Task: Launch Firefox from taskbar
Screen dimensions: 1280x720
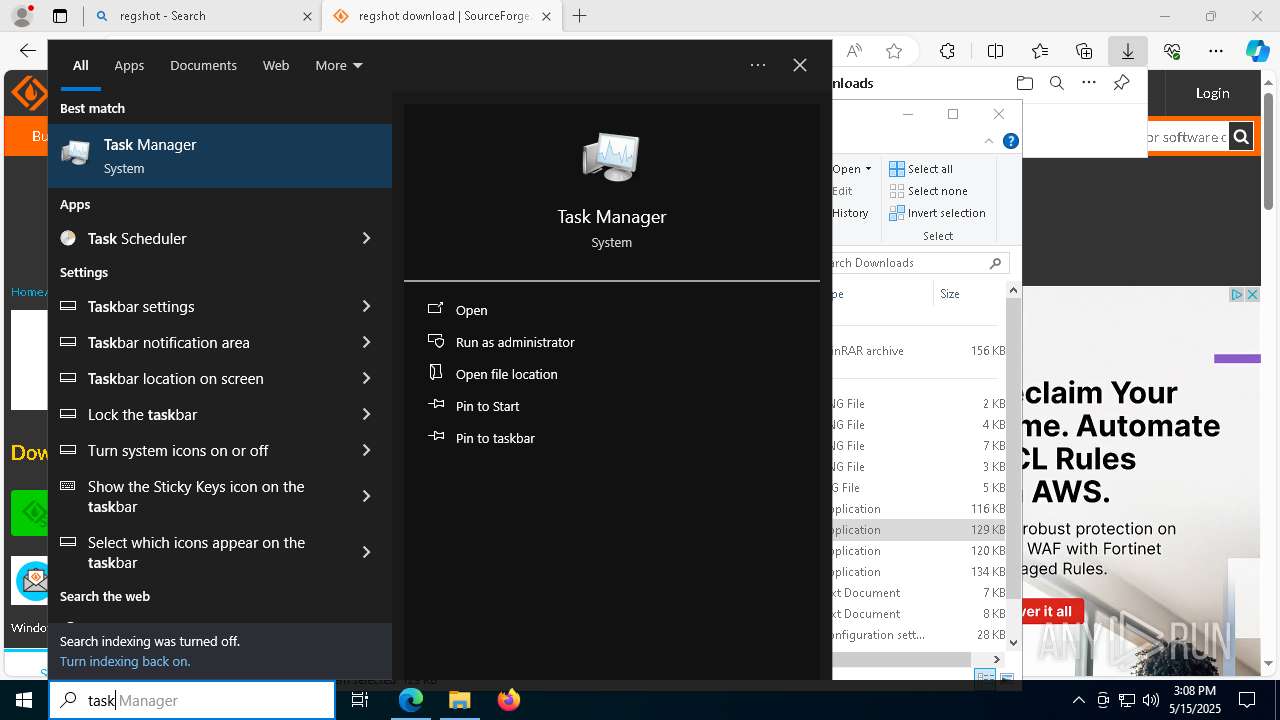Action: point(509,700)
